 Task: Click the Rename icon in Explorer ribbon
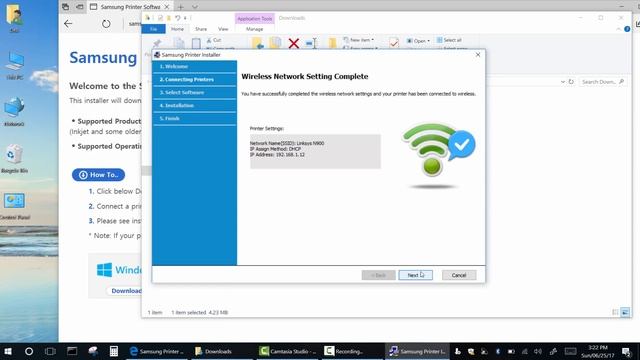tap(311, 43)
